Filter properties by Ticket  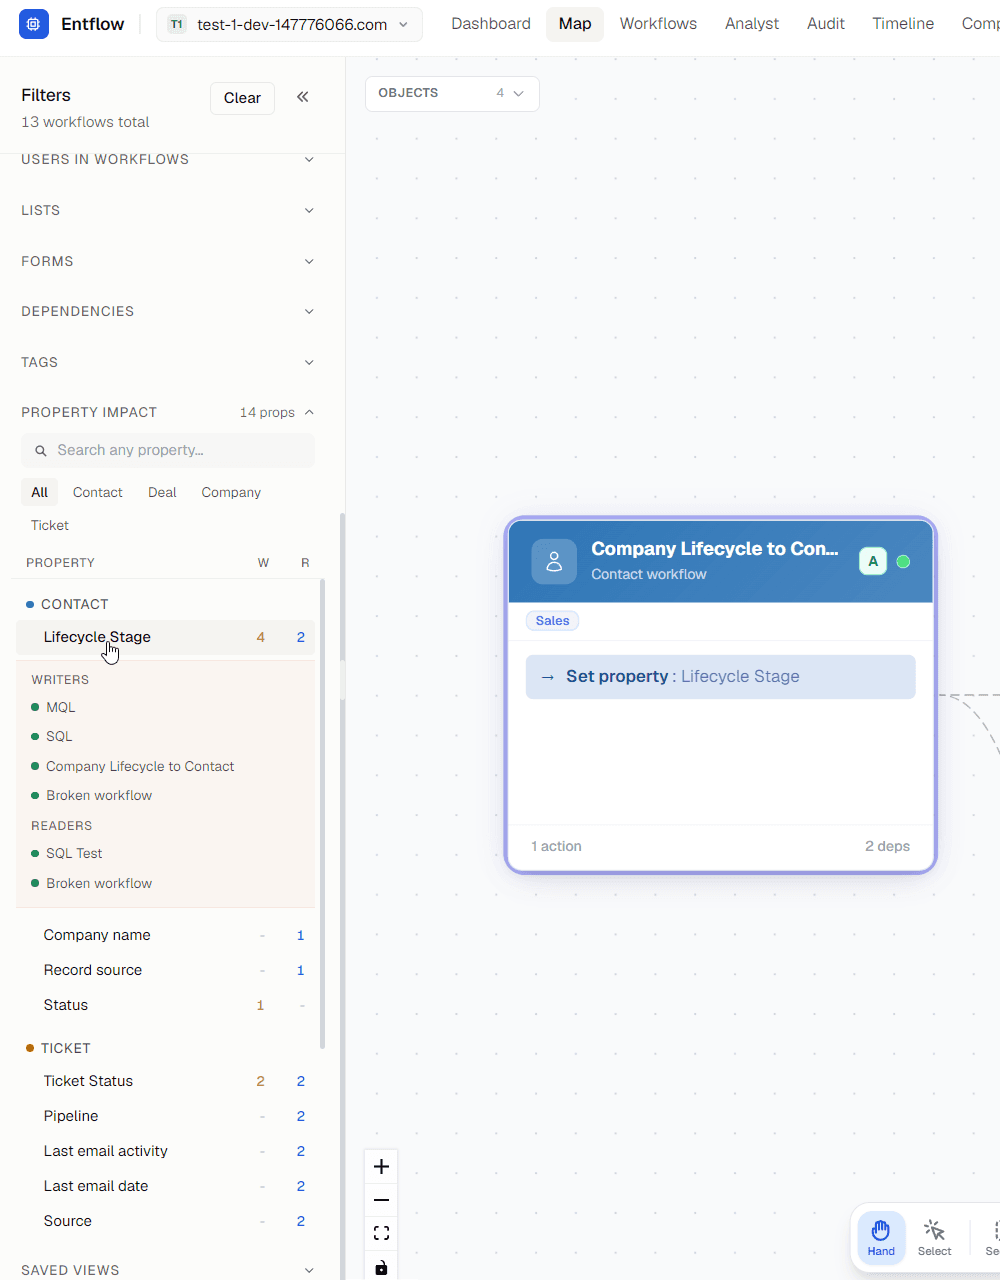pos(50,525)
